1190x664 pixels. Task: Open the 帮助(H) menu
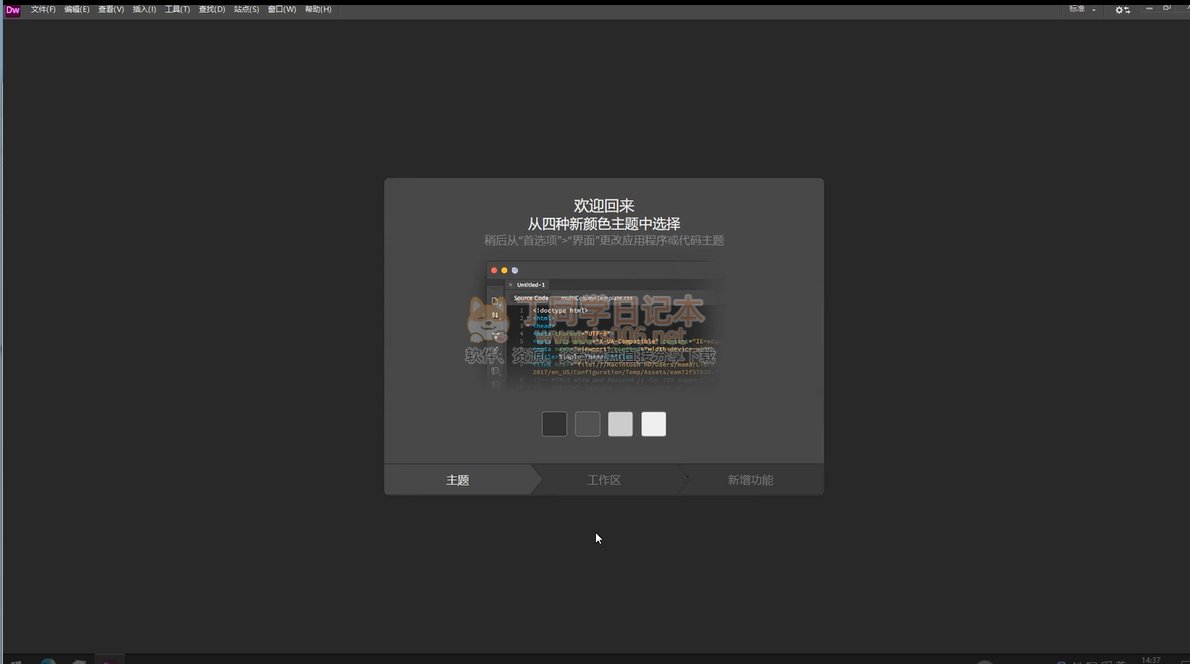[x=318, y=10]
